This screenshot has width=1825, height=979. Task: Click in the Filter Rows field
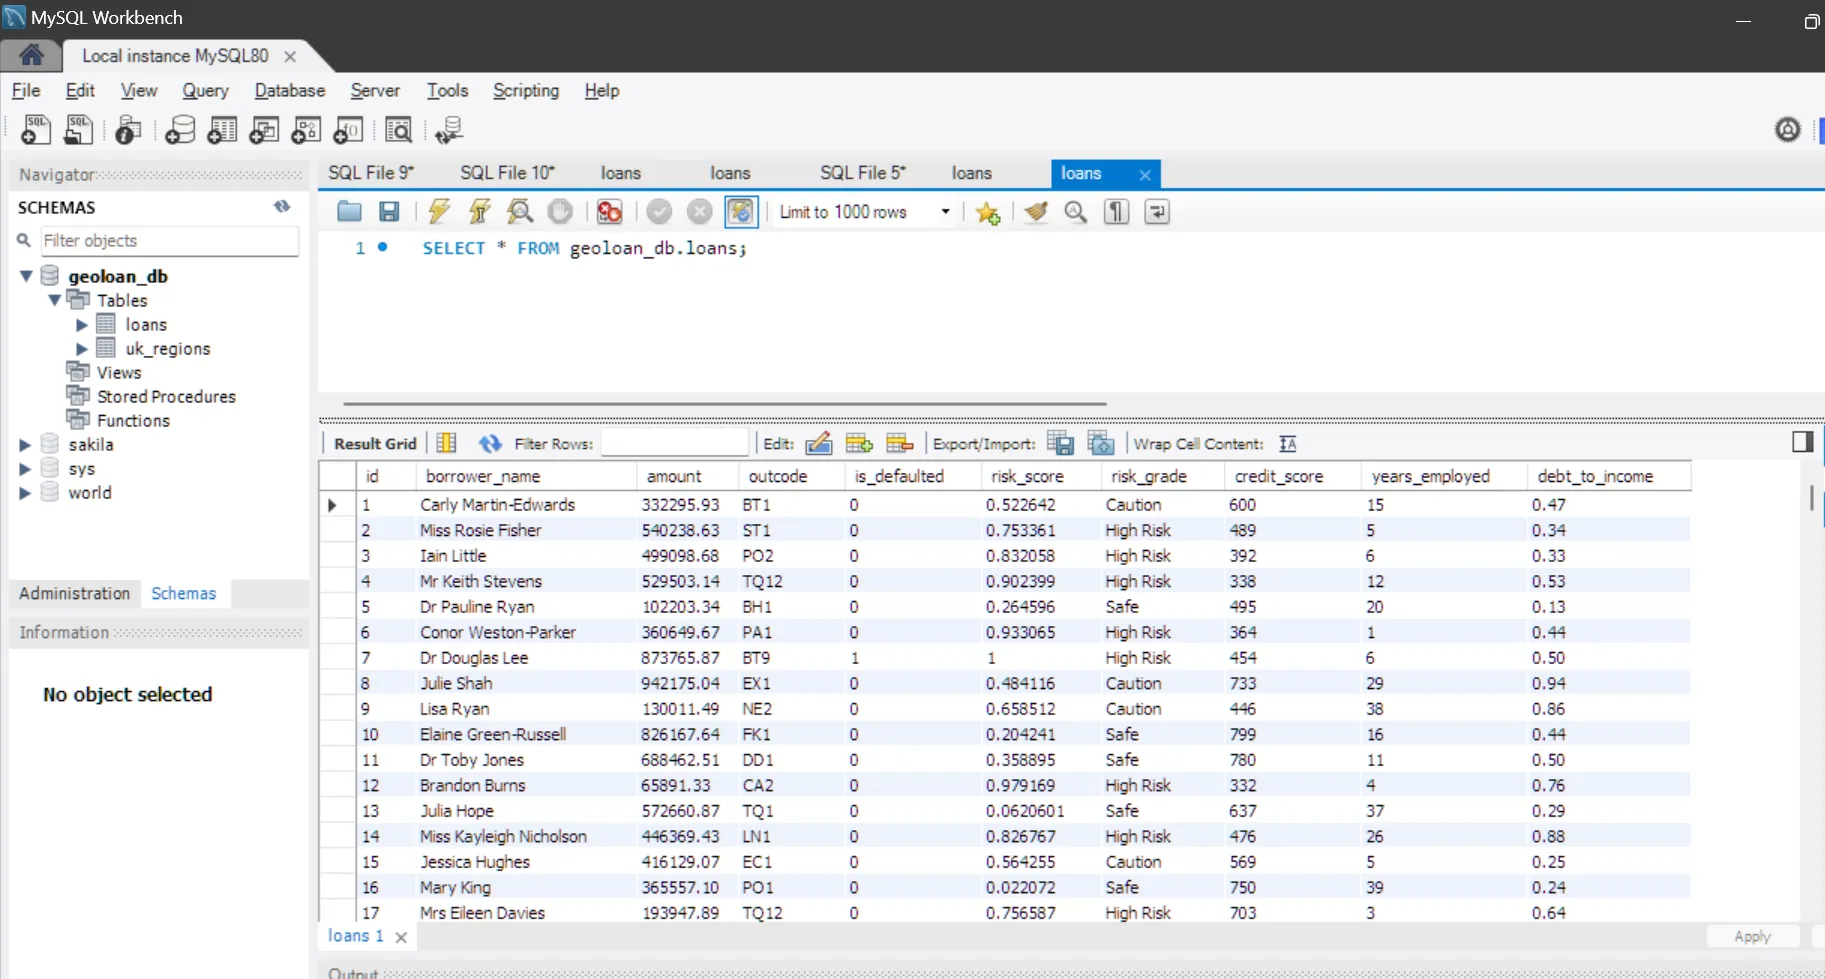pos(675,443)
